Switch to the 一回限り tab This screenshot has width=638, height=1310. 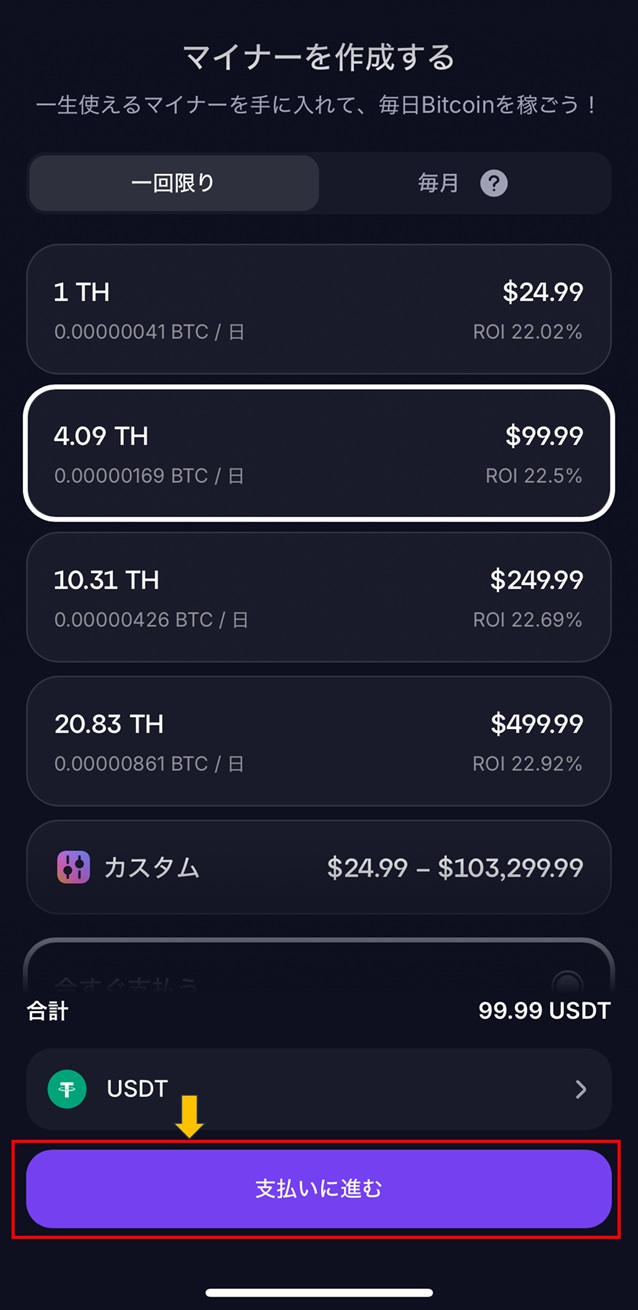pos(174,183)
